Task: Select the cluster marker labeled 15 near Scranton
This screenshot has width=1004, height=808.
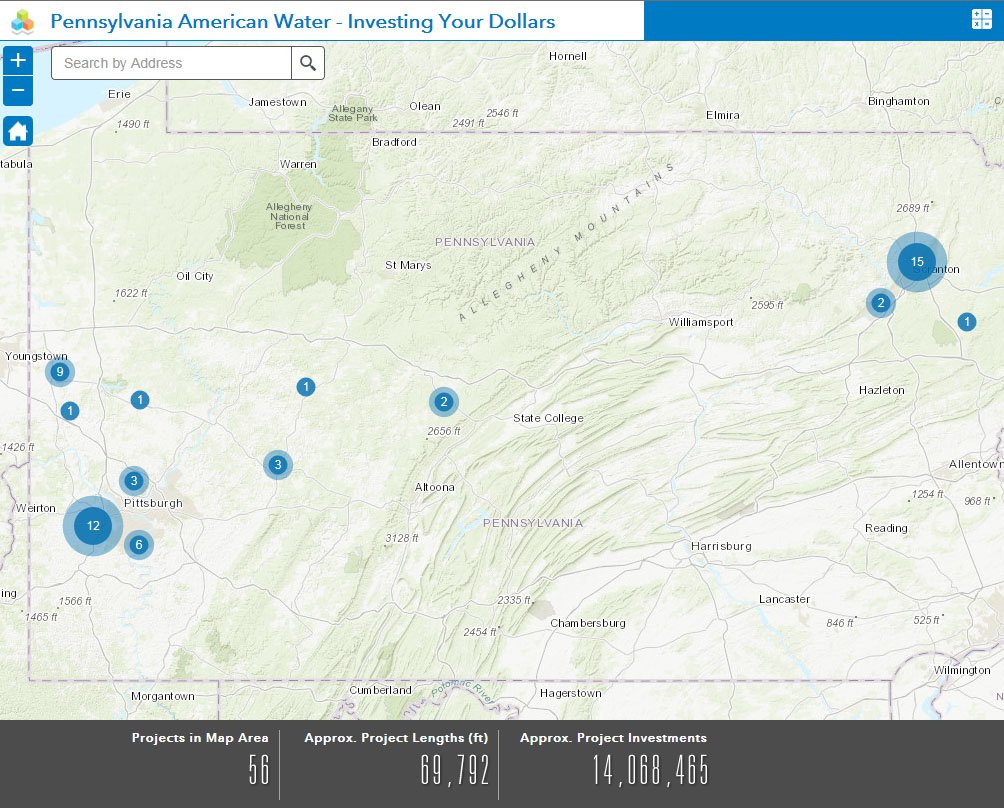Action: (x=917, y=261)
